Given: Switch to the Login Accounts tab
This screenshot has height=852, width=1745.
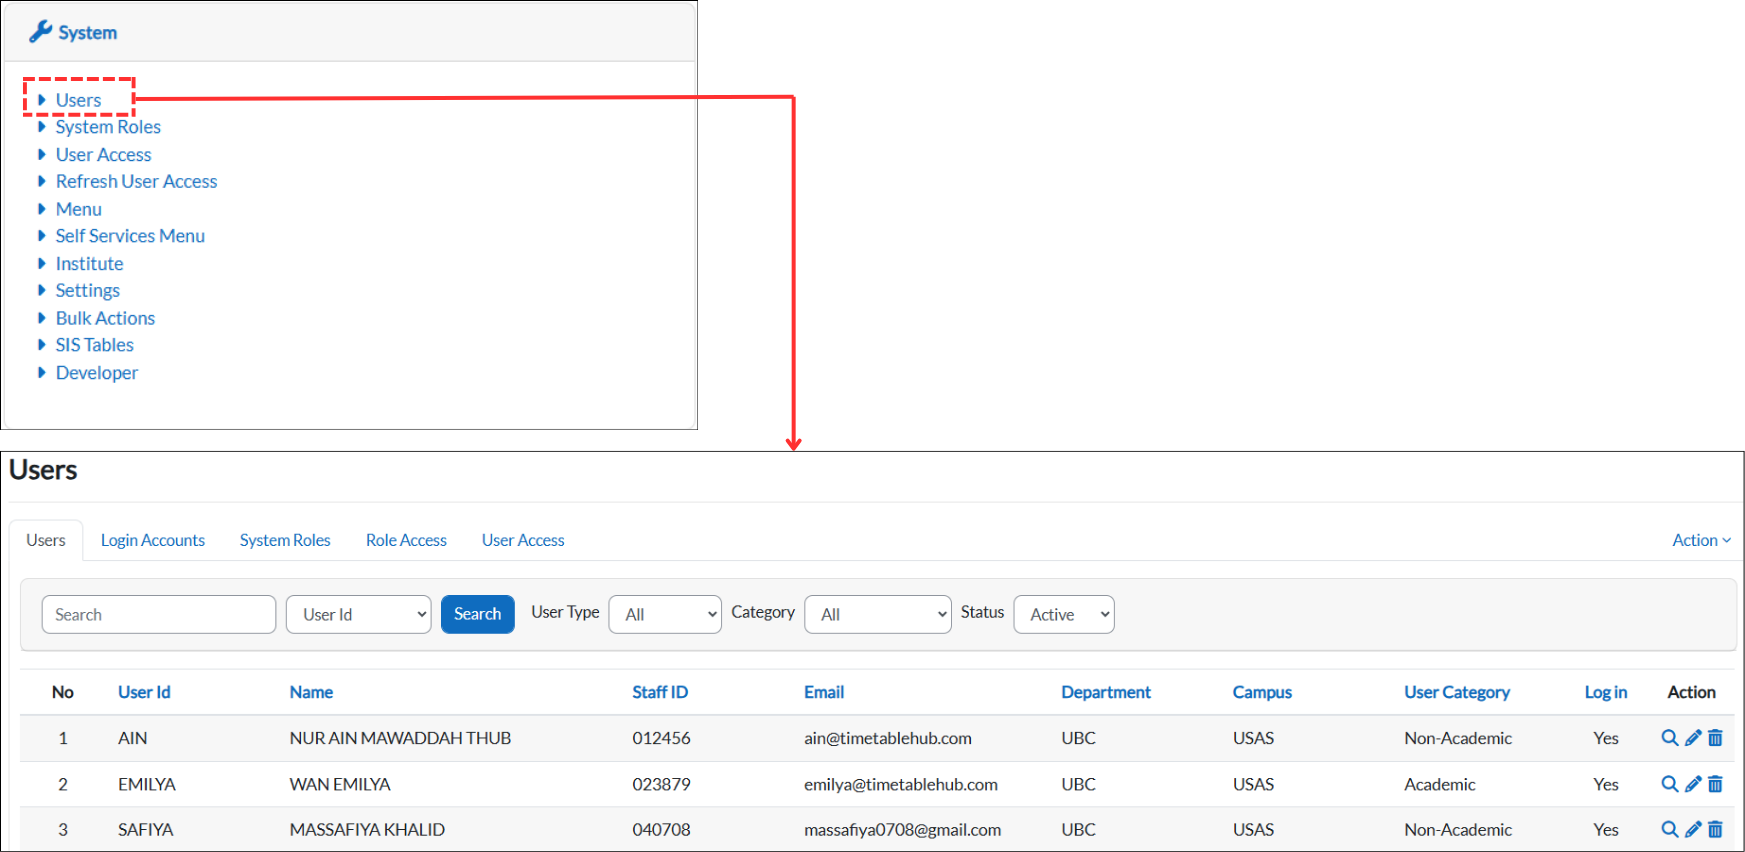Looking at the screenshot, I should click(153, 540).
